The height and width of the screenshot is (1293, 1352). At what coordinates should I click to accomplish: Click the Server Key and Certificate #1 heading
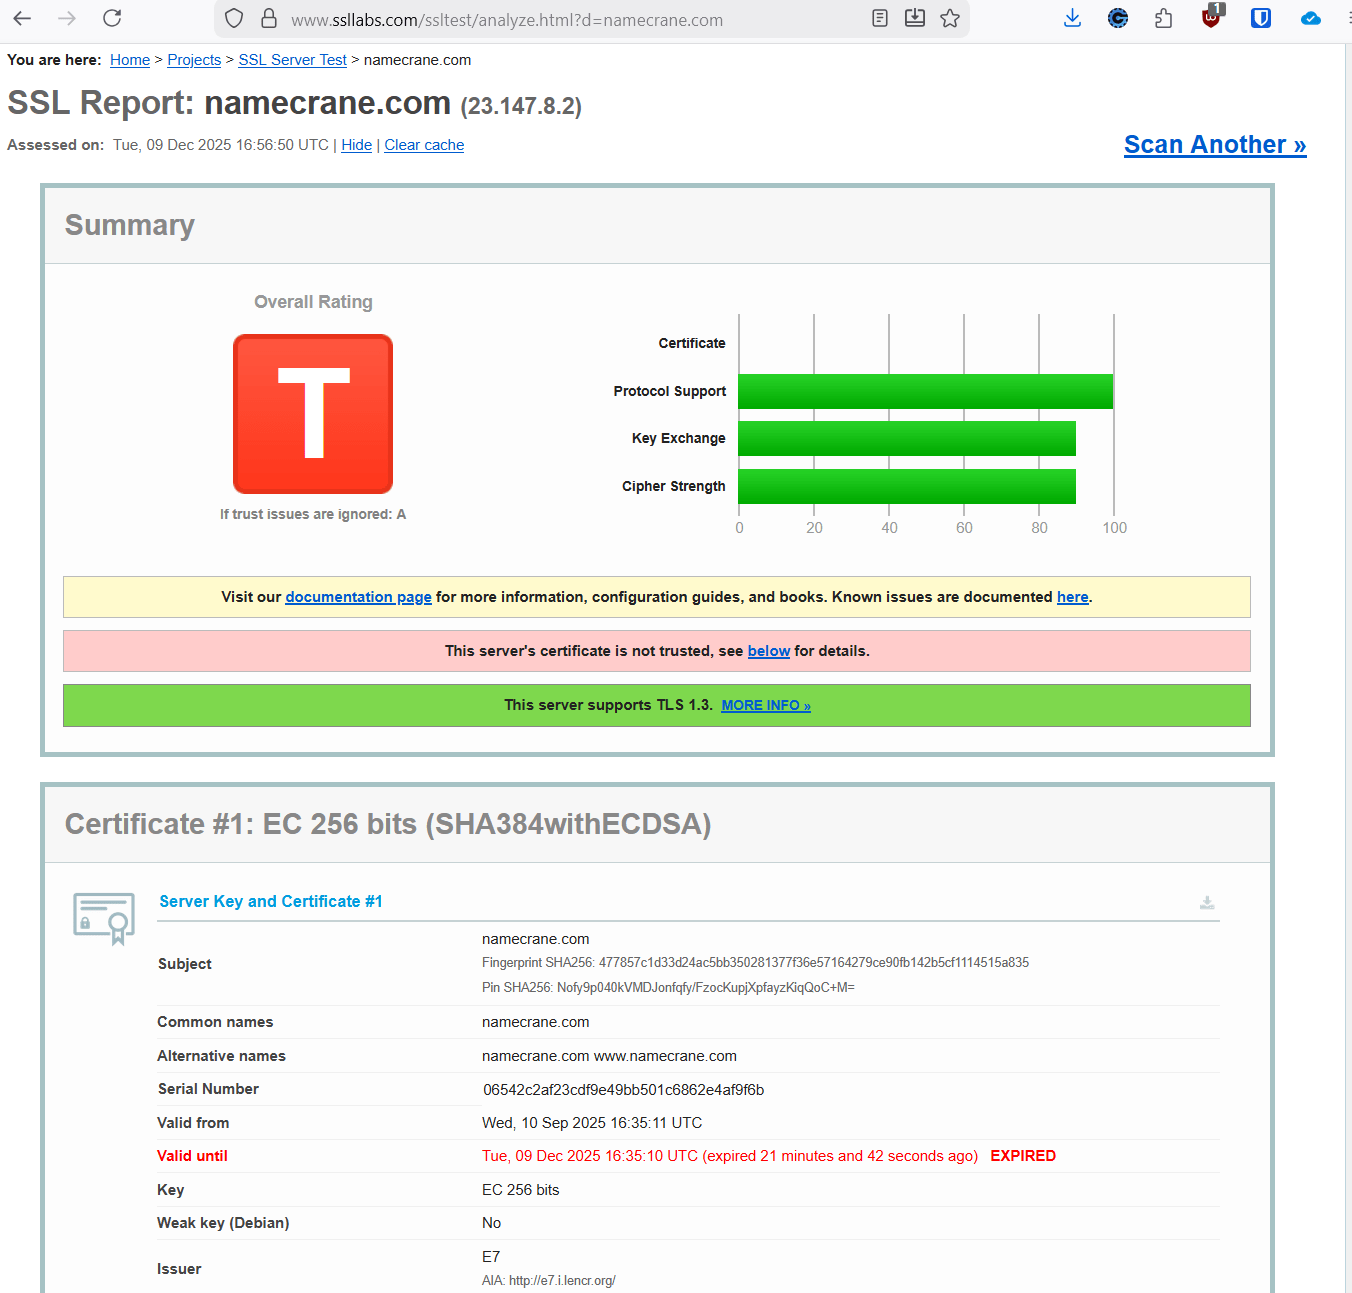coord(271,901)
